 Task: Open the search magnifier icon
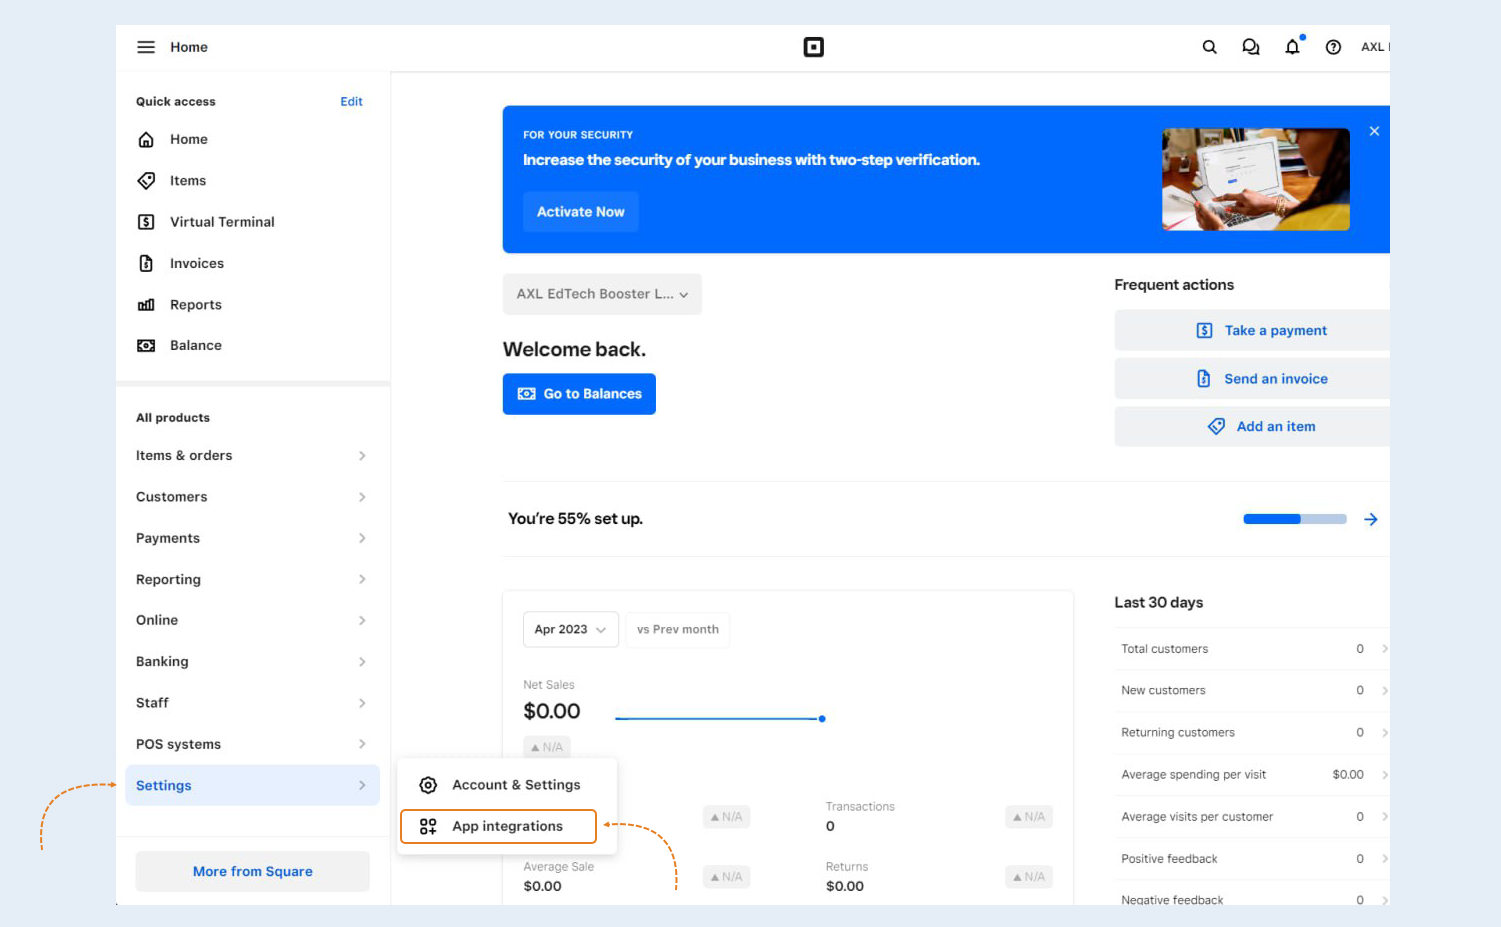(x=1209, y=47)
